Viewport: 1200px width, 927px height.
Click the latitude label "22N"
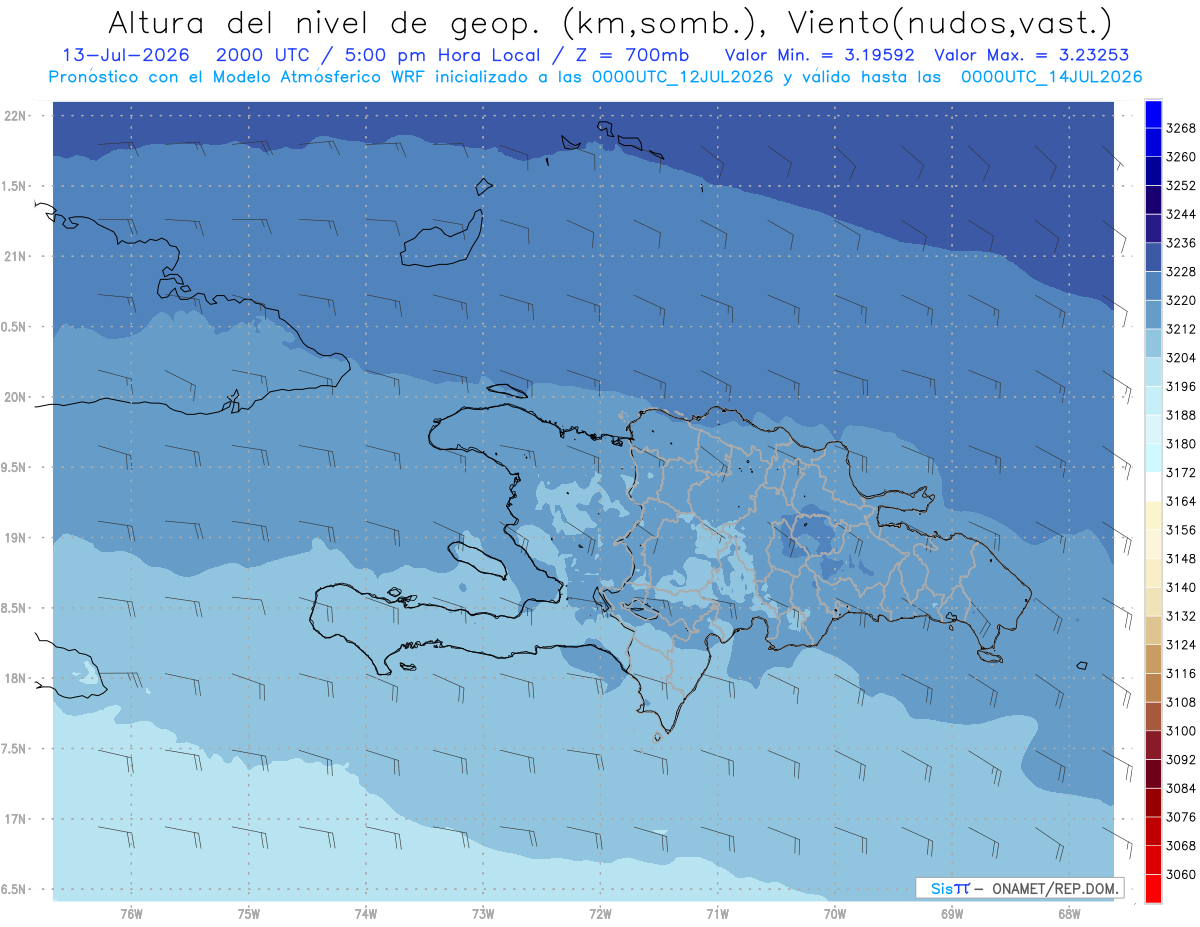pyautogui.click(x=15, y=116)
